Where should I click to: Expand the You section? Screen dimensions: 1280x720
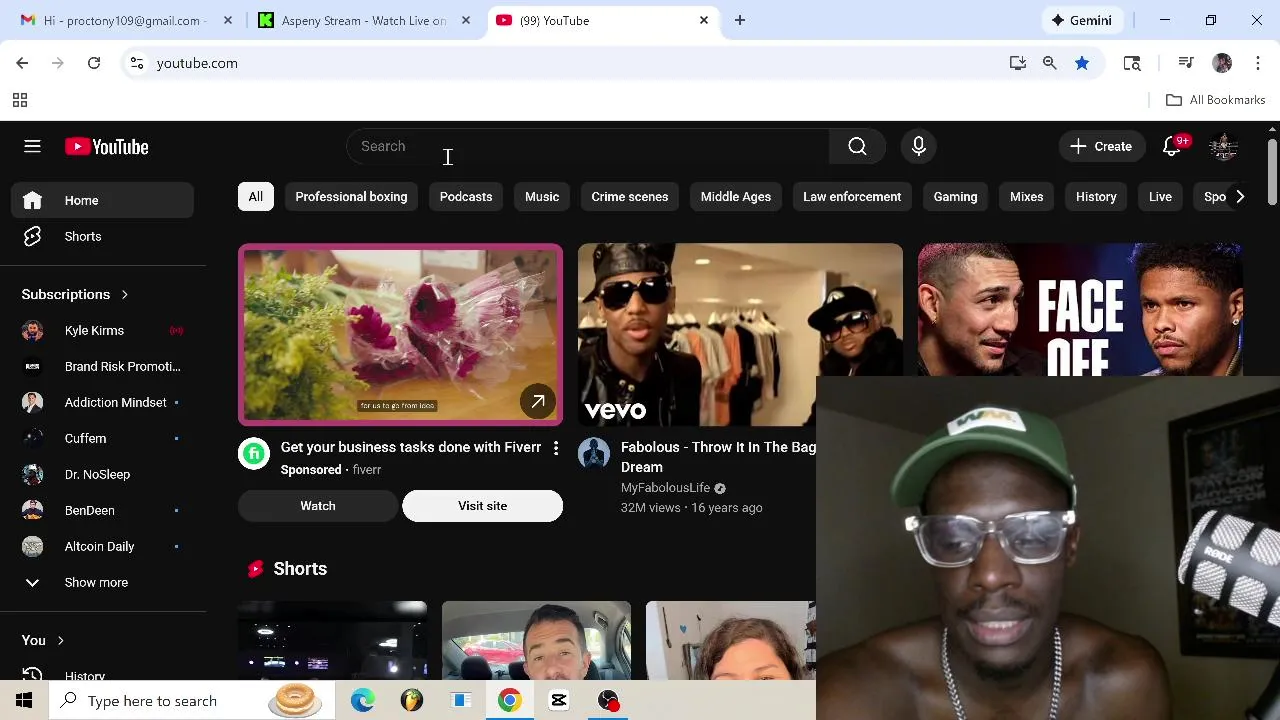43,640
